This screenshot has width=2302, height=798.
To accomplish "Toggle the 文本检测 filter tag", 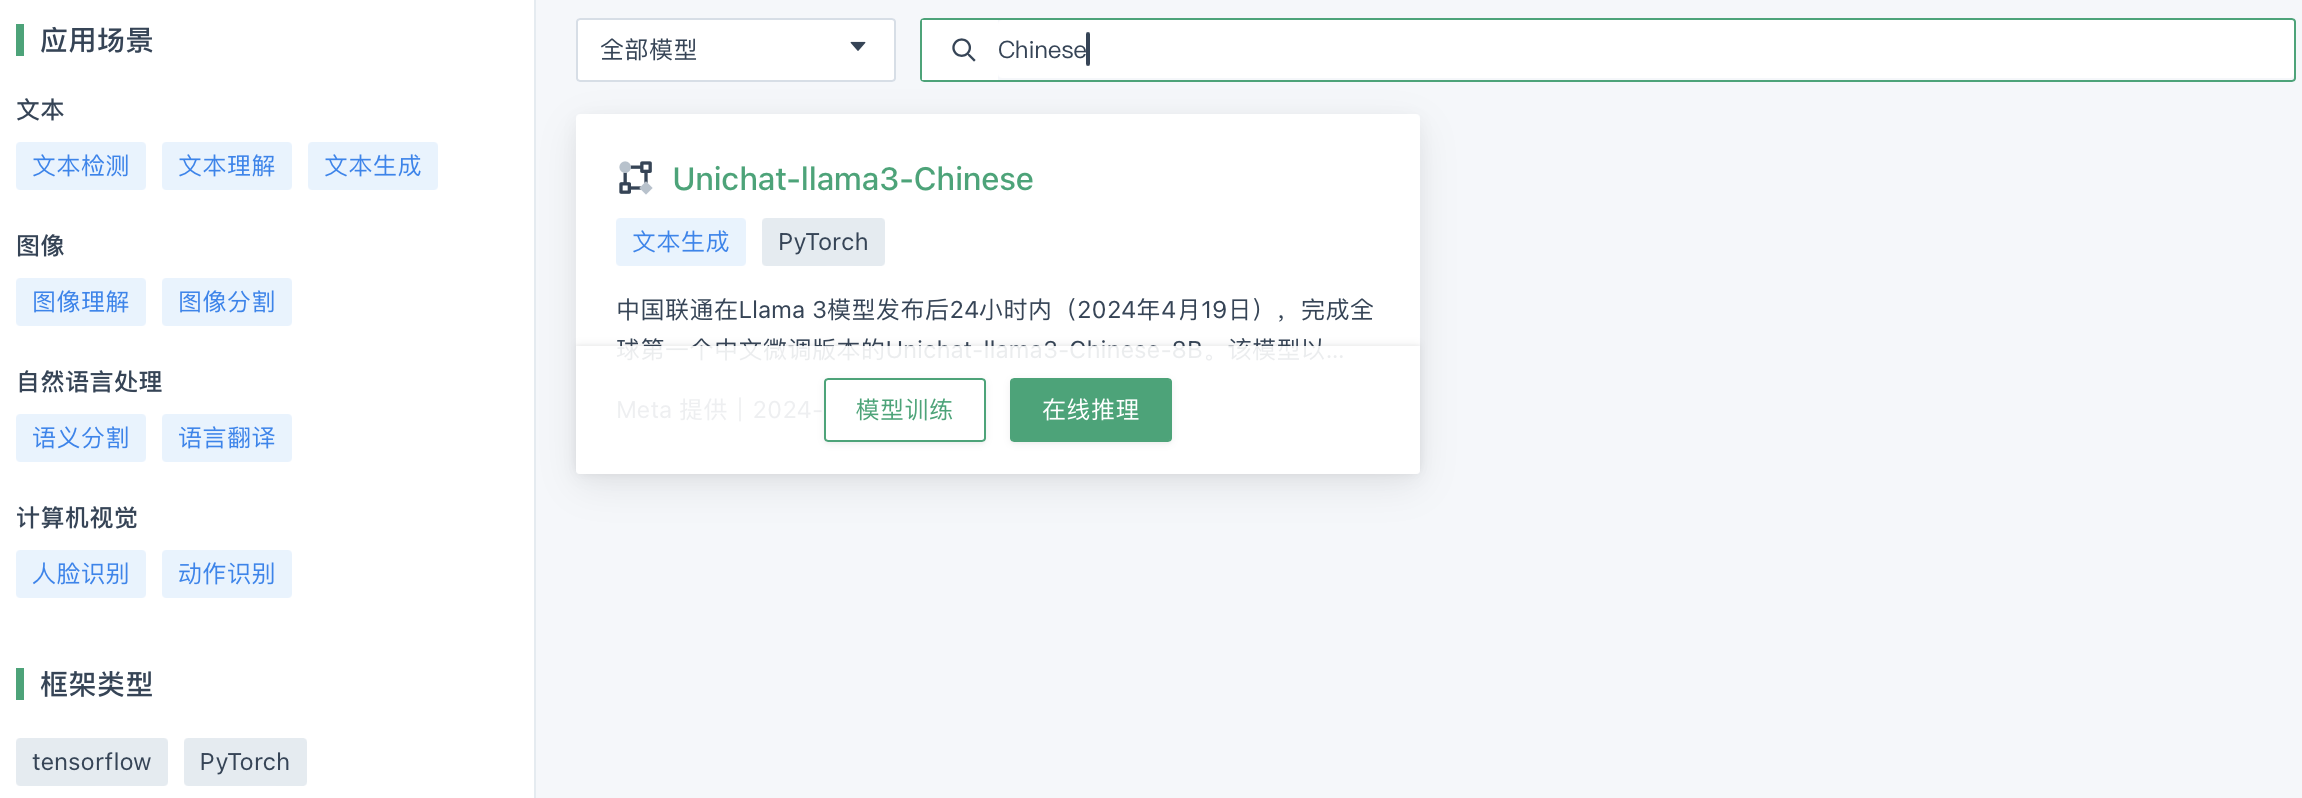I will pyautogui.click(x=81, y=166).
